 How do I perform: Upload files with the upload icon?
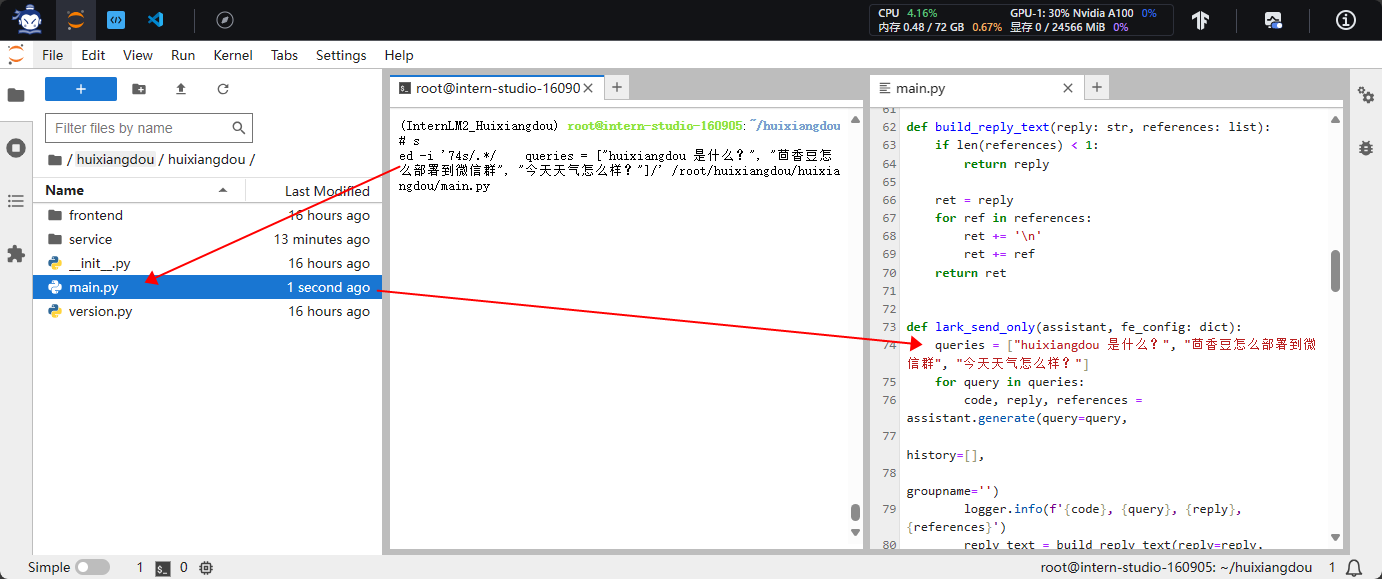(x=181, y=89)
